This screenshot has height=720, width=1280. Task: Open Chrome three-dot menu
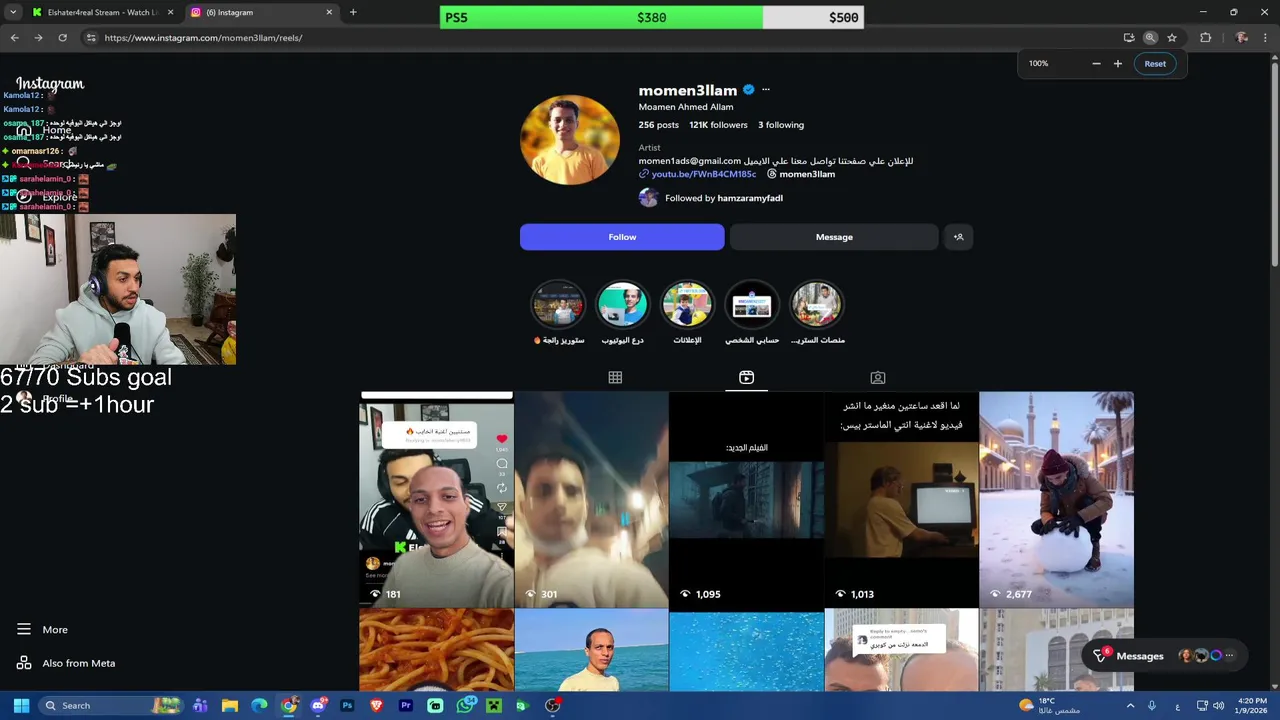tap(1265, 38)
